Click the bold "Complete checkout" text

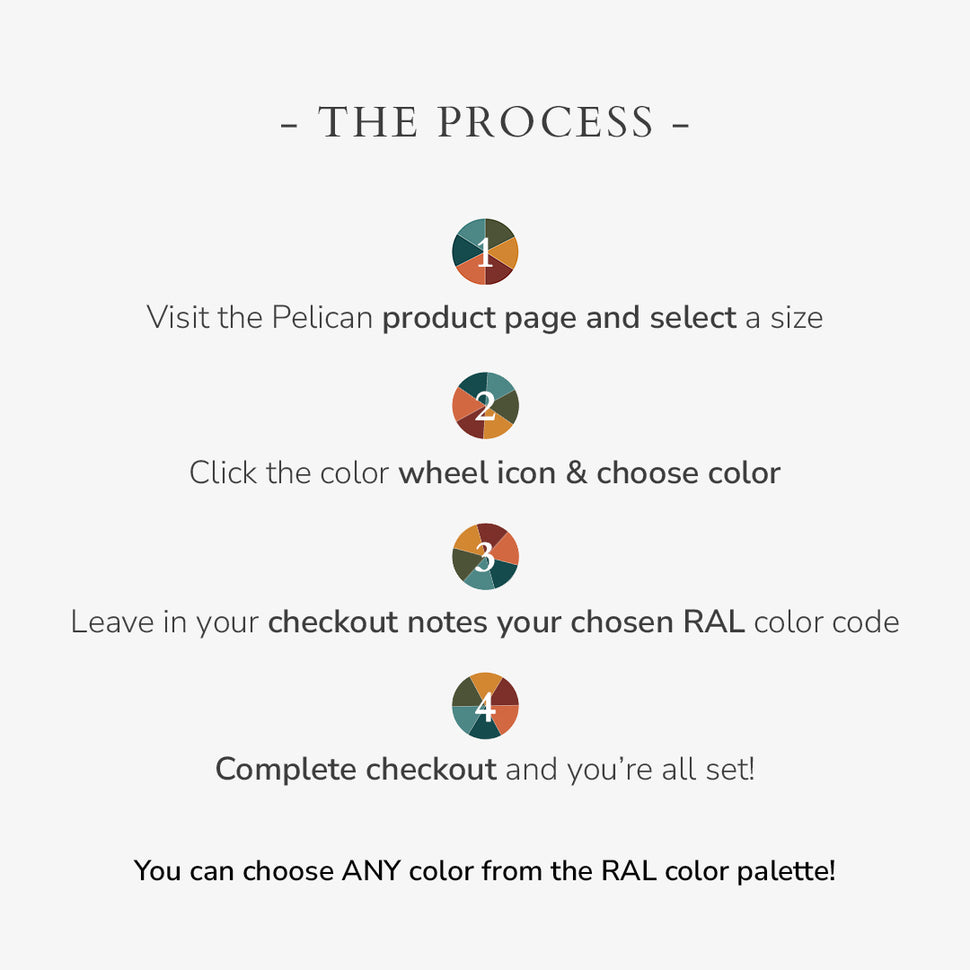[x=356, y=769]
